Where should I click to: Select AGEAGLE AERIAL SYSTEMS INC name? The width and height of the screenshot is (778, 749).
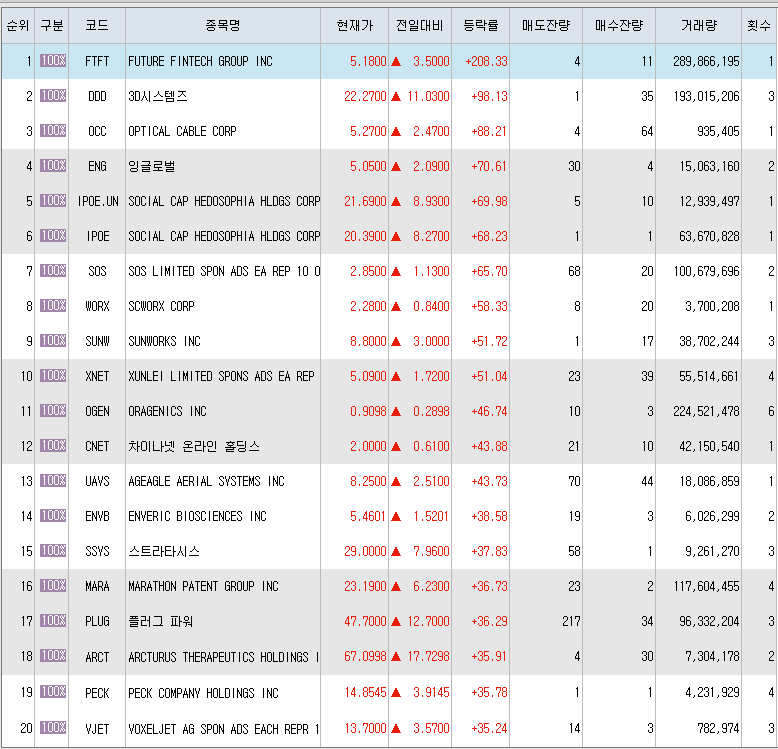[206, 482]
